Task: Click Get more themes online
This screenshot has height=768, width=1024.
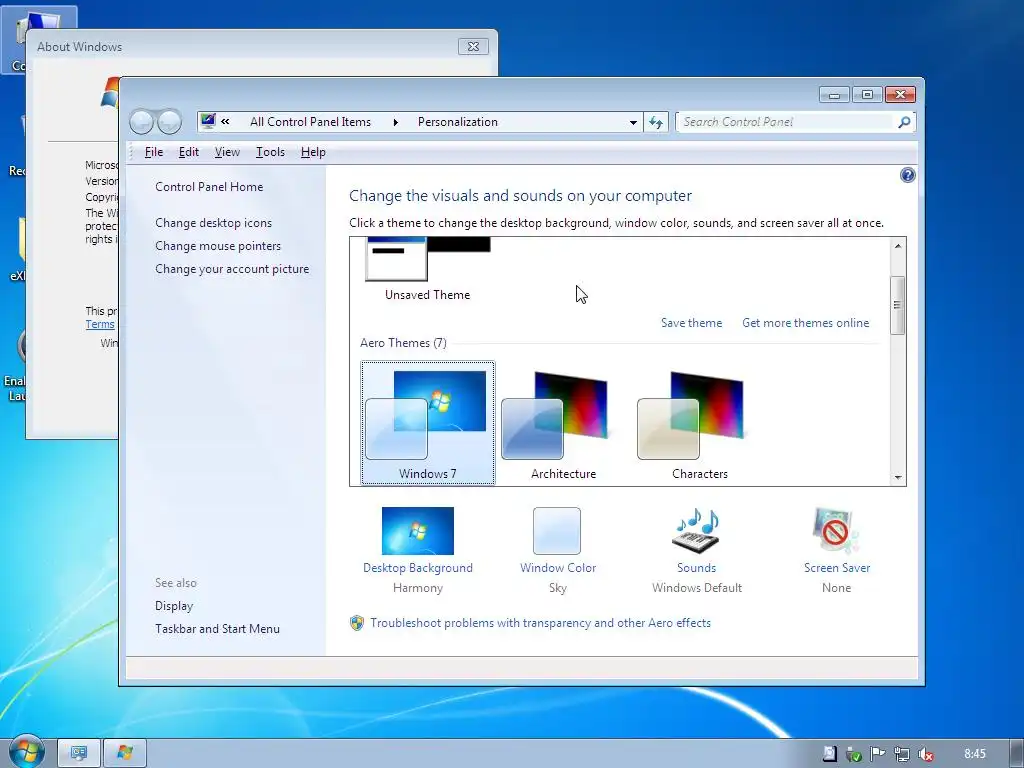Action: click(x=805, y=323)
